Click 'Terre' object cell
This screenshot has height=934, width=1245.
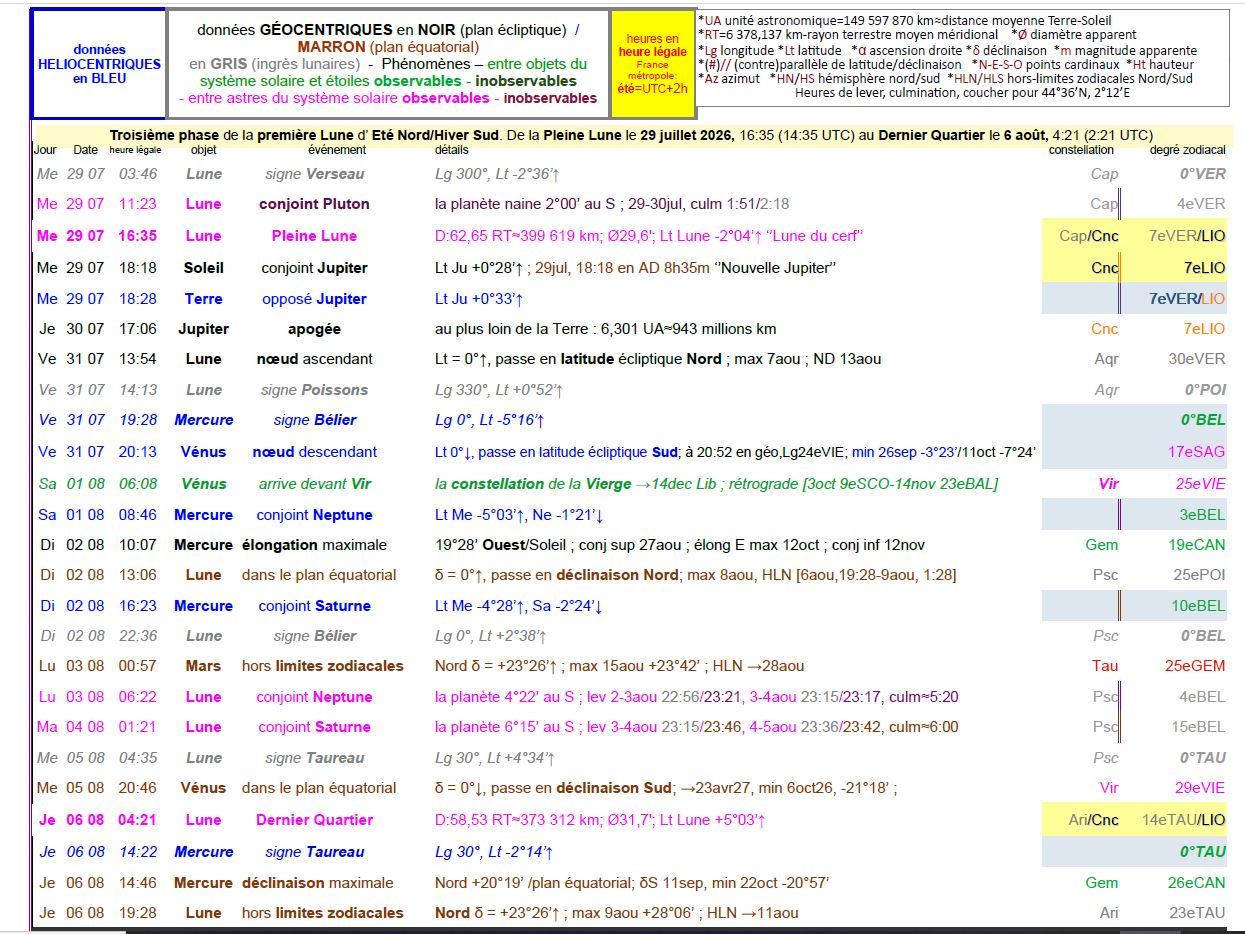203,299
